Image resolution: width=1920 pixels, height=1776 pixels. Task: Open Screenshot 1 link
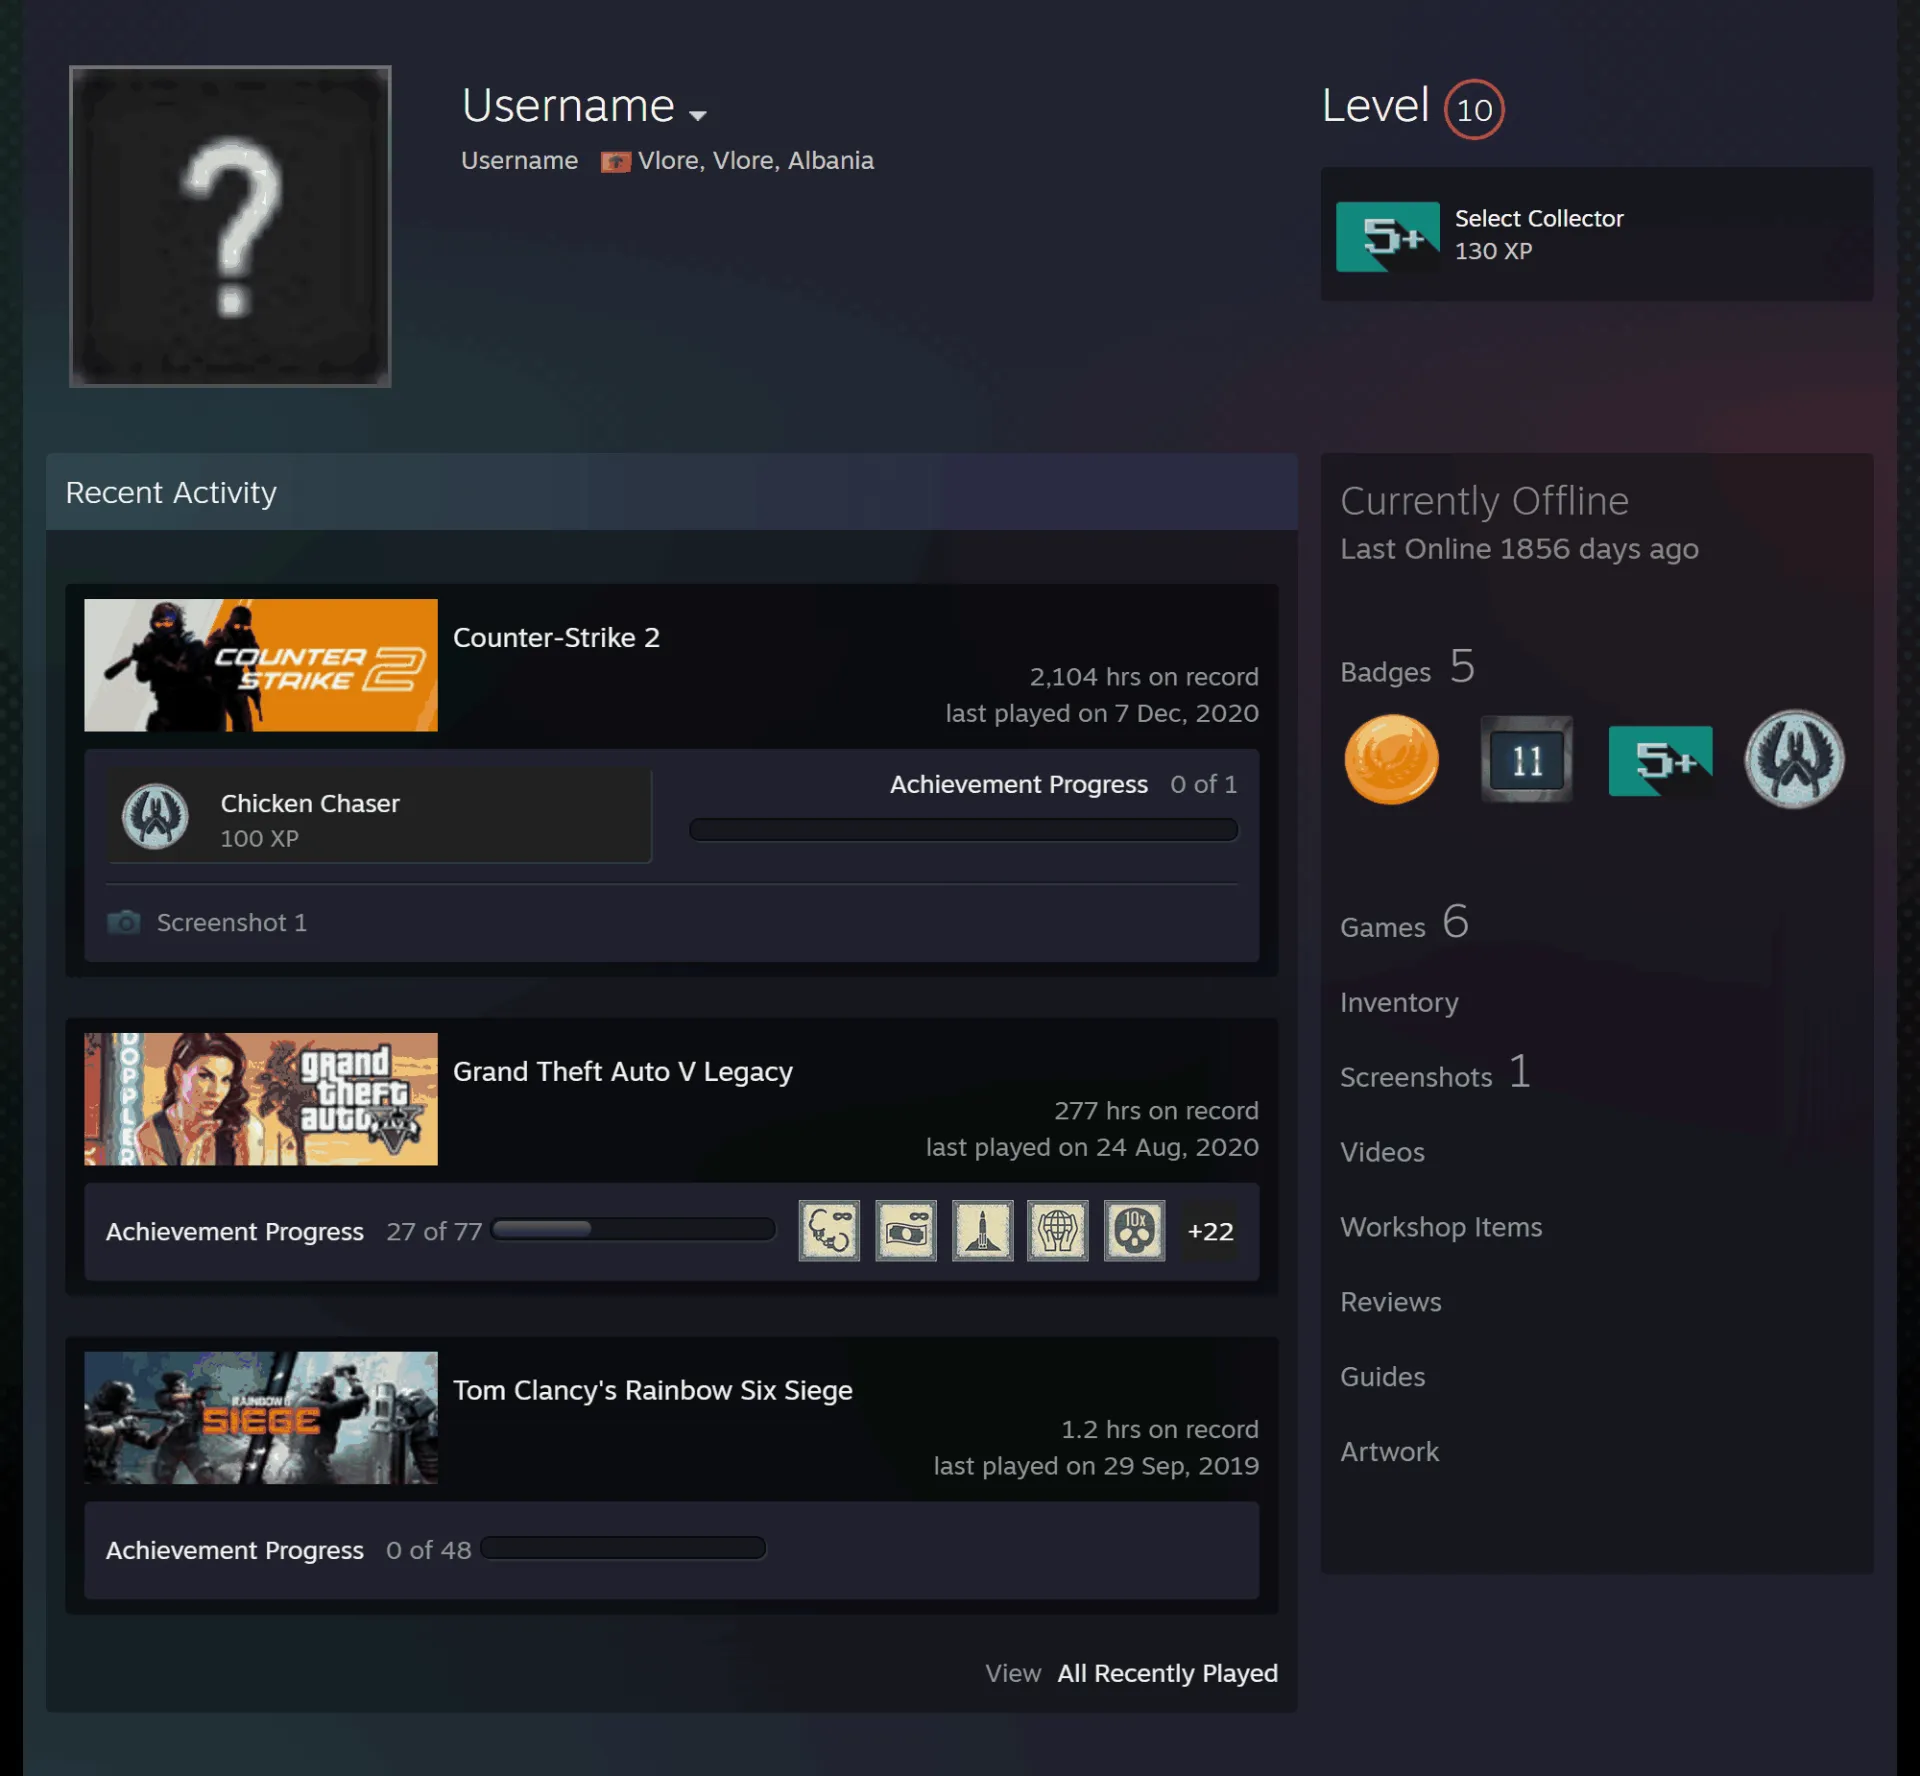pyautogui.click(x=231, y=922)
